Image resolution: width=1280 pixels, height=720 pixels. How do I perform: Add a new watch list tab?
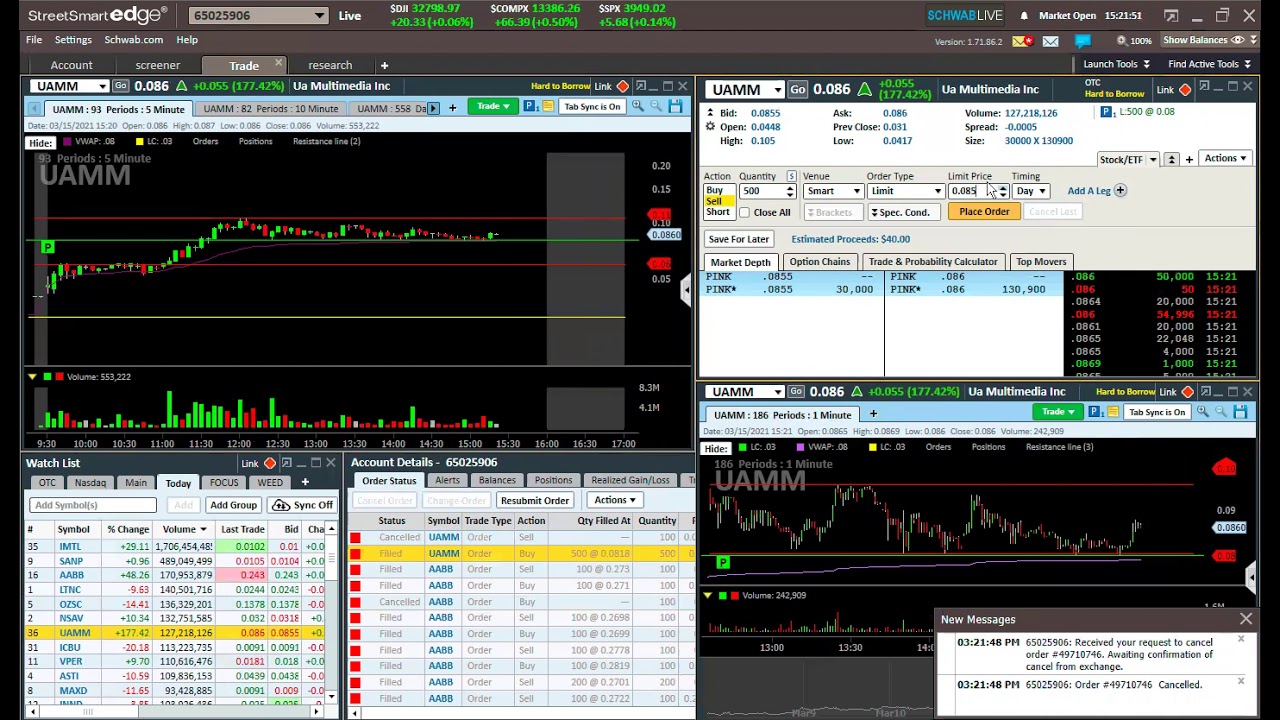pyautogui.click(x=305, y=482)
